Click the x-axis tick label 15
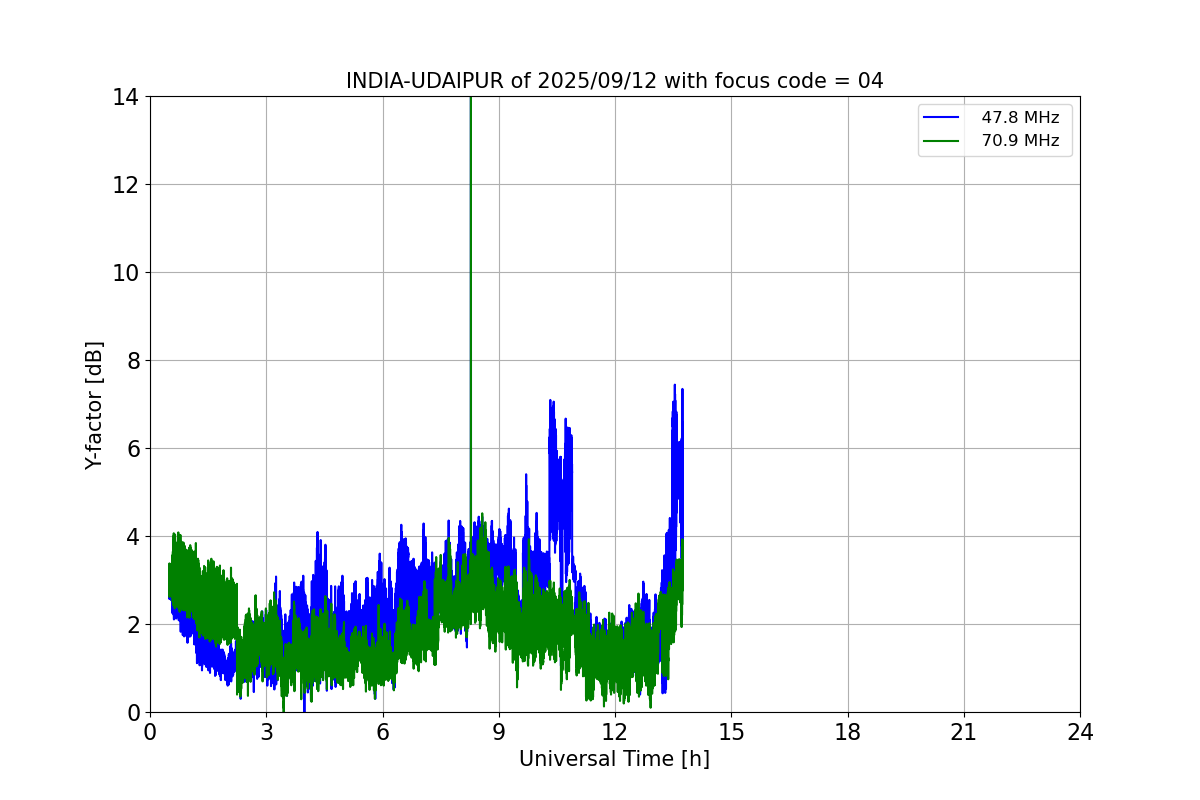This screenshot has height=800, width=1200. tap(731, 732)
